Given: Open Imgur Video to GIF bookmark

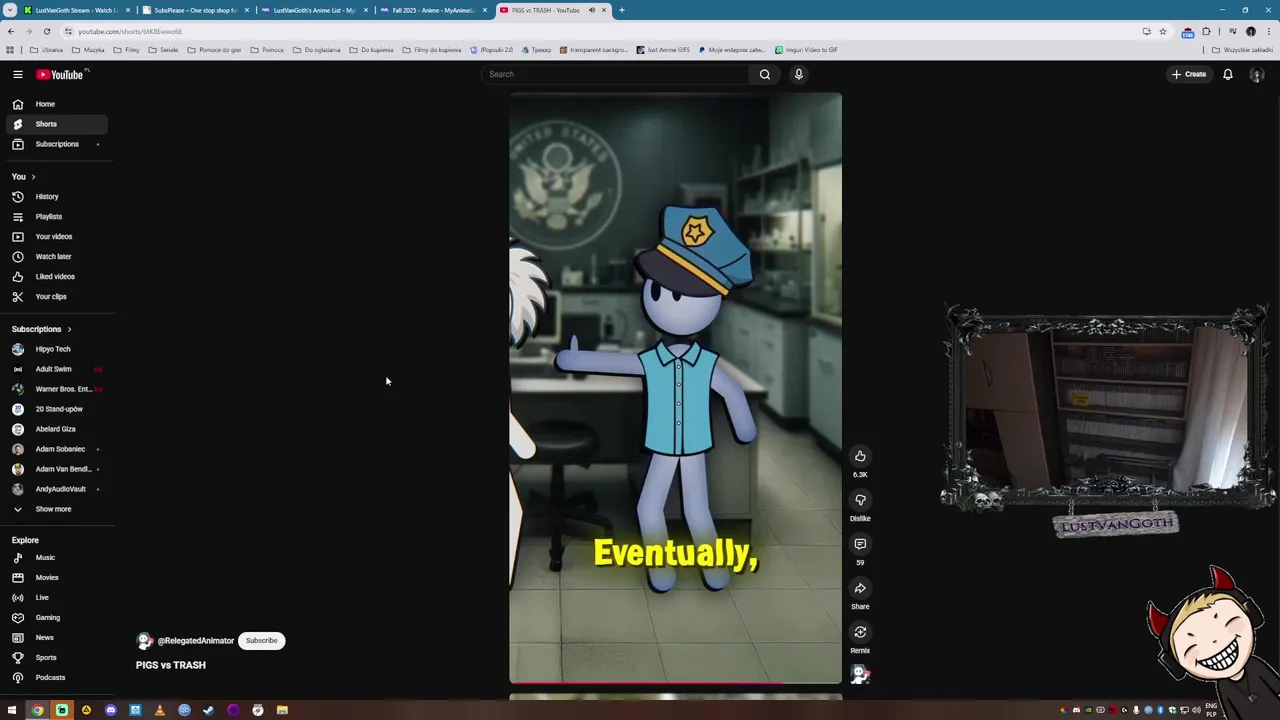Looking at the screenshot, I should tap(806, 50).
